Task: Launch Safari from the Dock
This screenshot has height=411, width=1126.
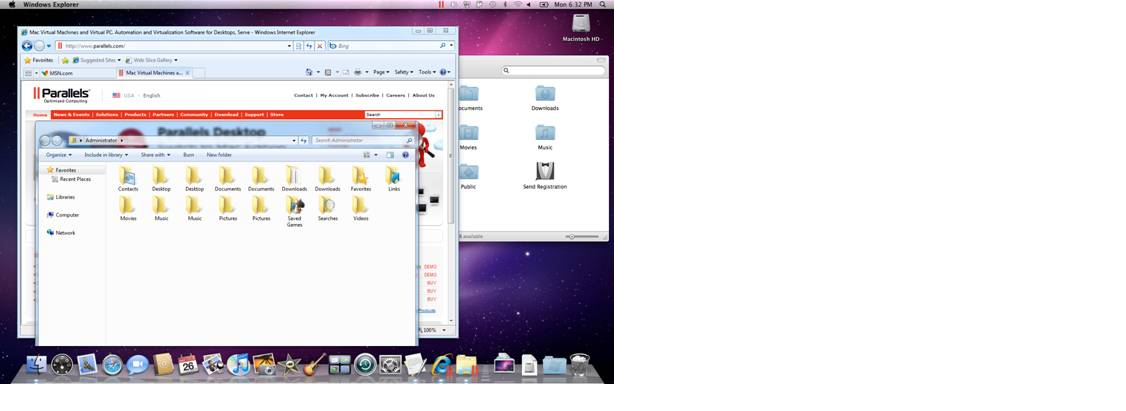Action: (112, 365)
